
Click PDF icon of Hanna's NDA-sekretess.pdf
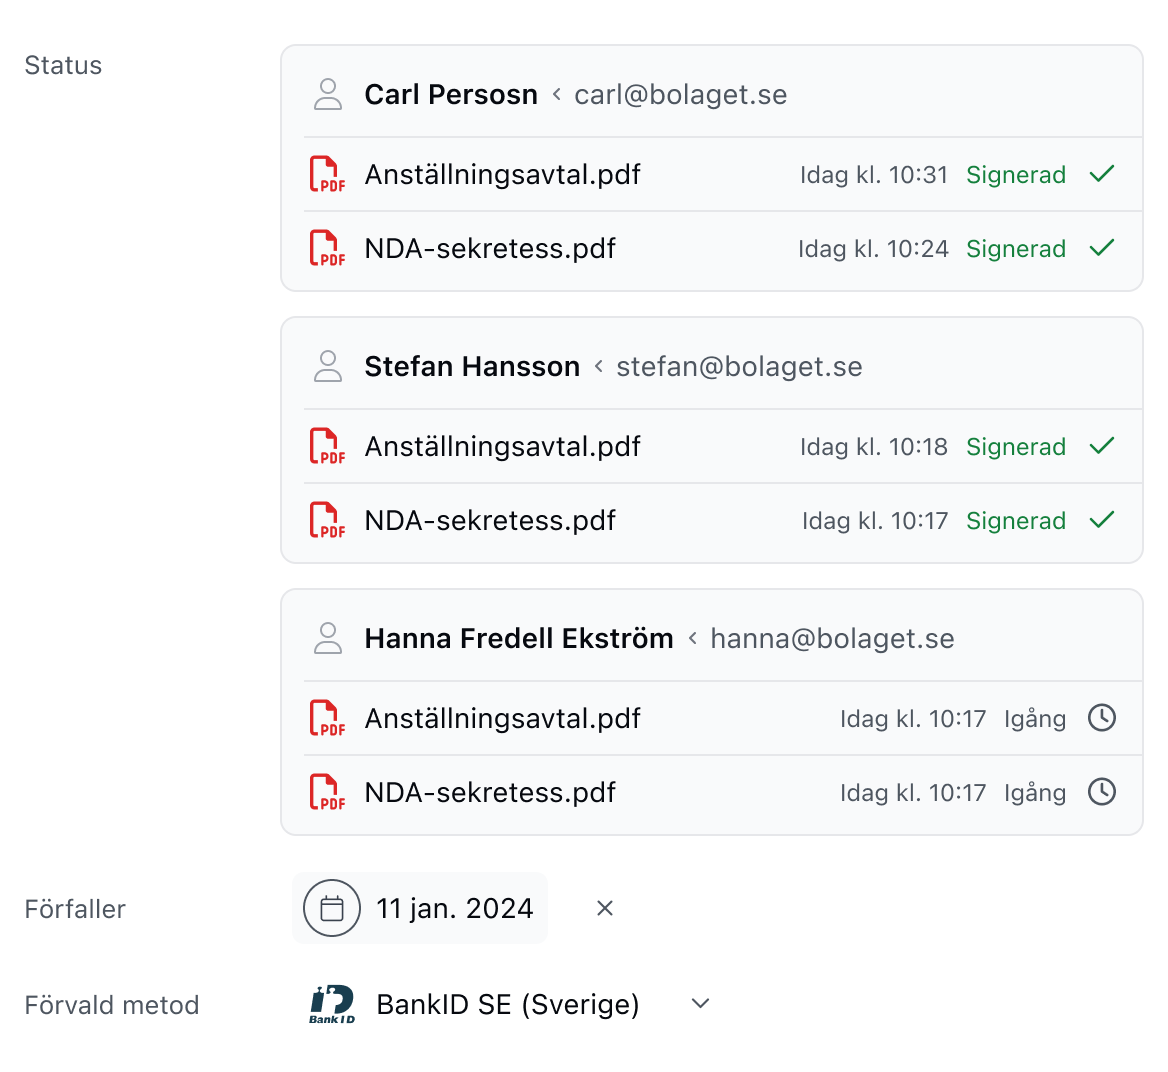[x=328, y=792]
